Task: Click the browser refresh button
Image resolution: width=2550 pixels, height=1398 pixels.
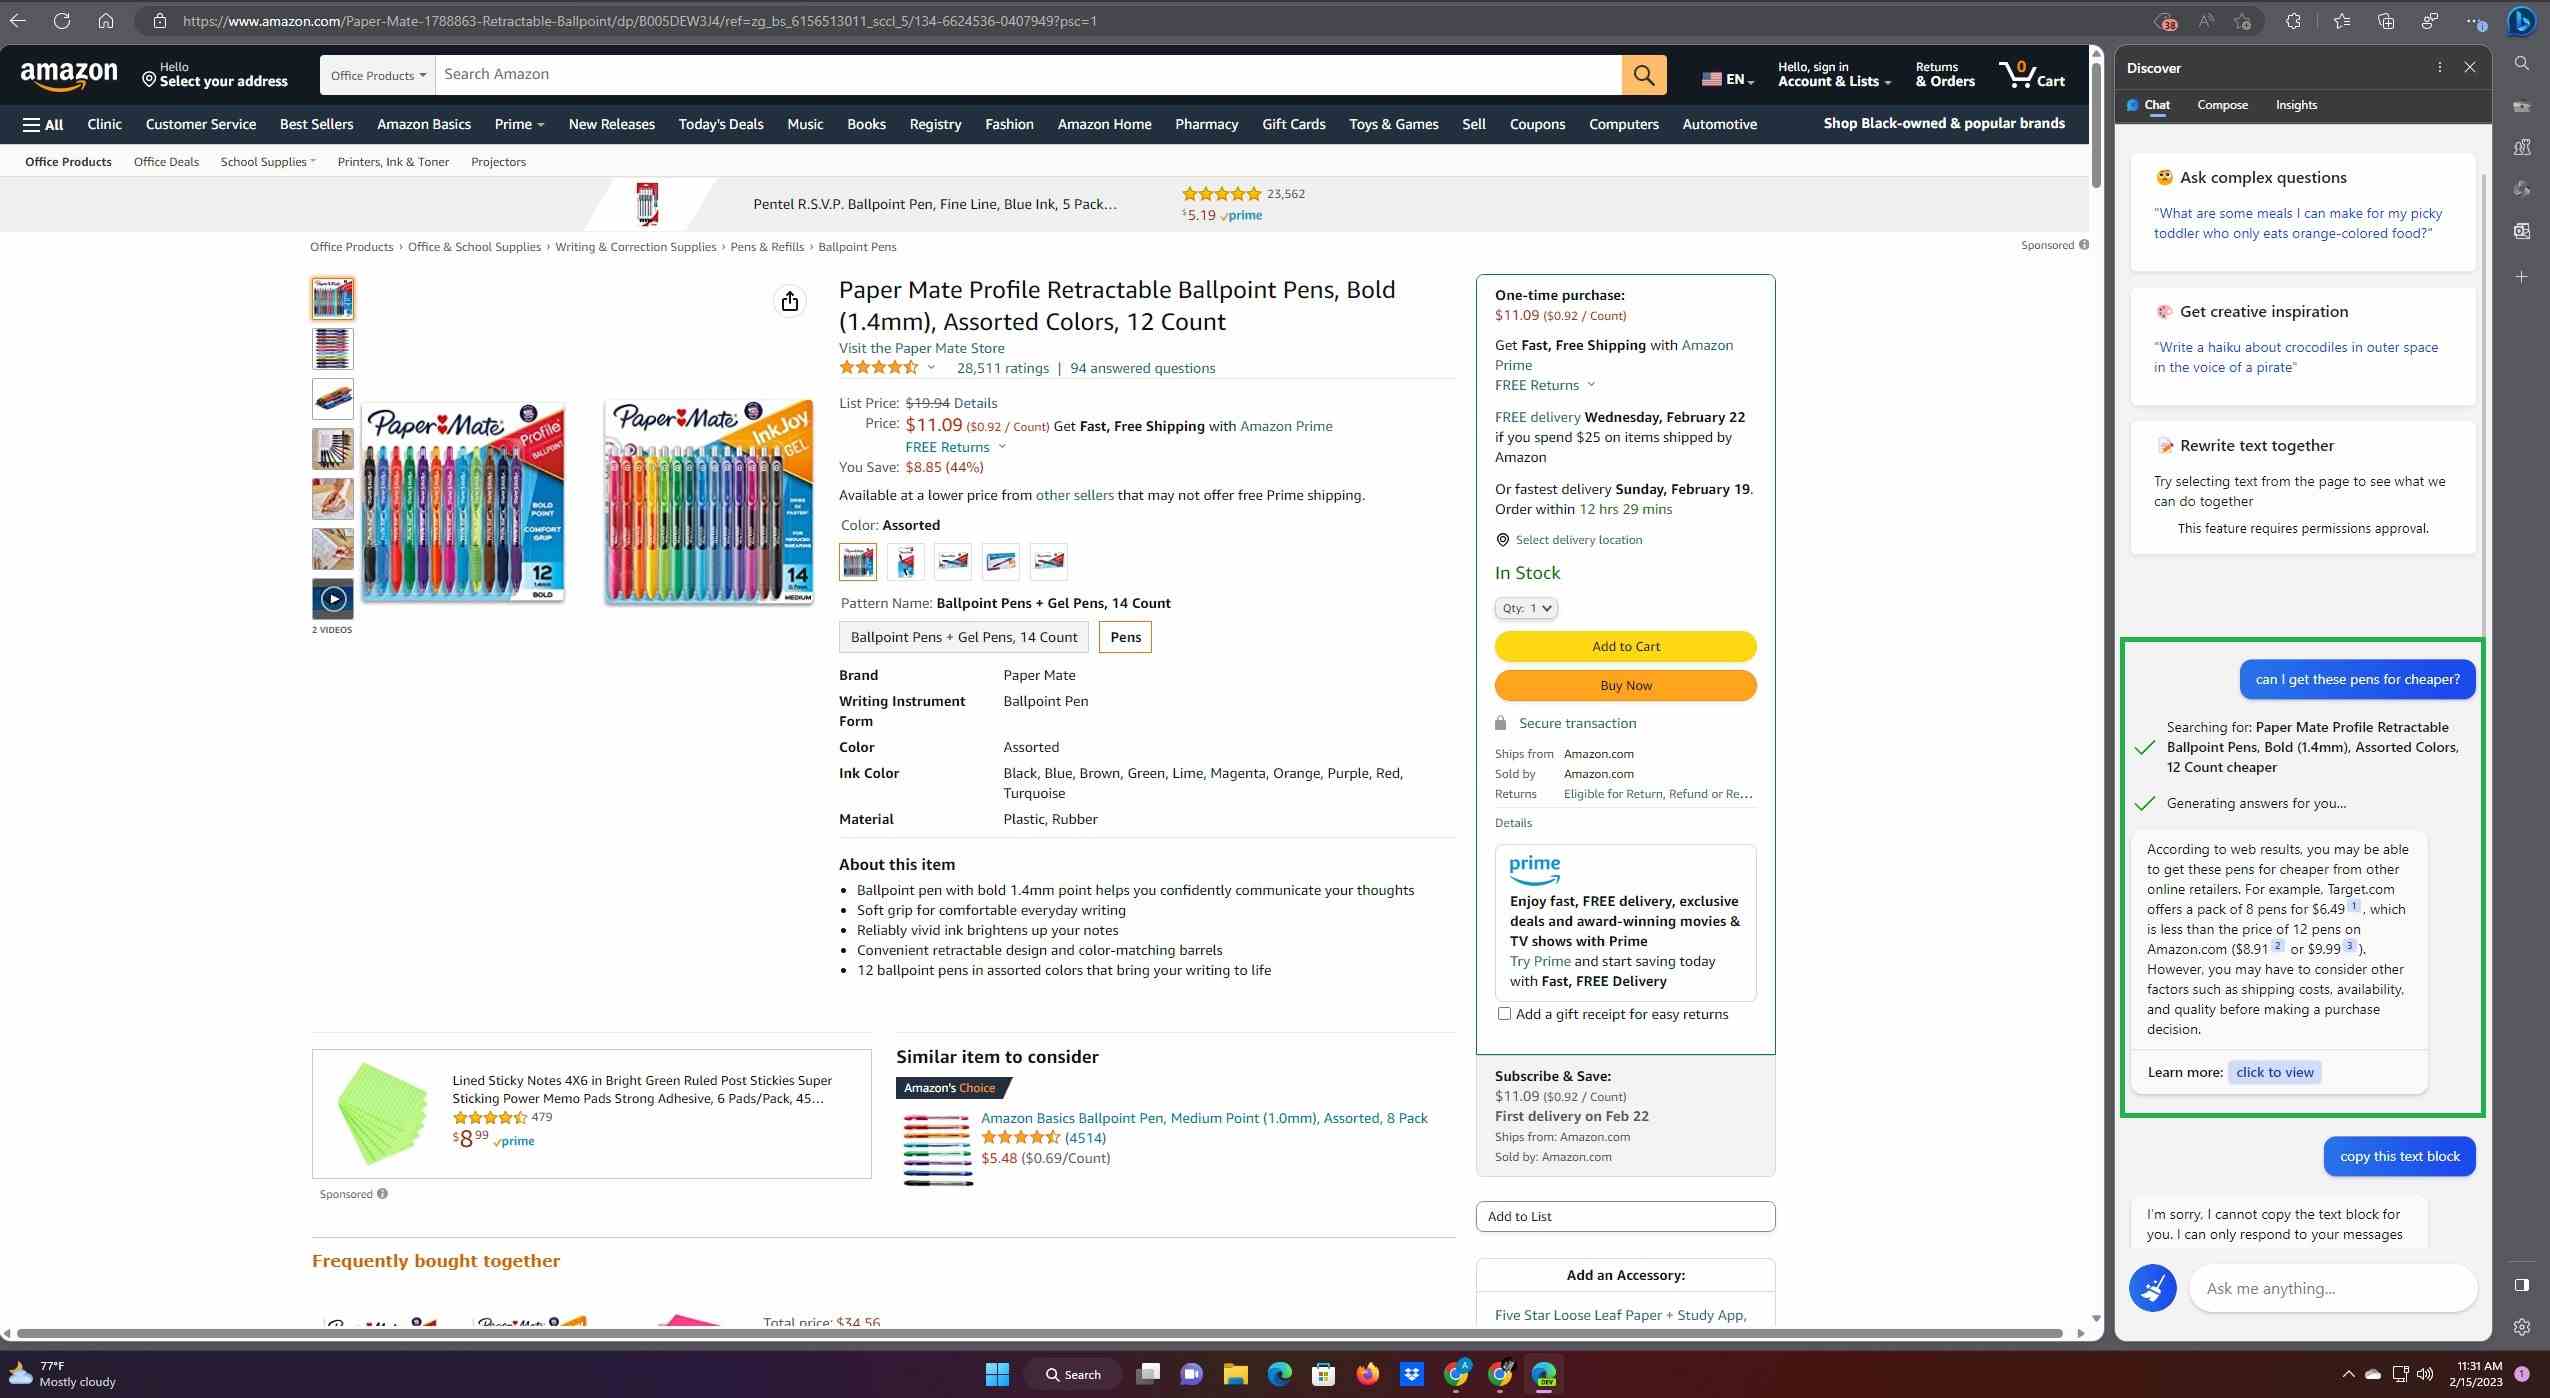Action: 62,20
